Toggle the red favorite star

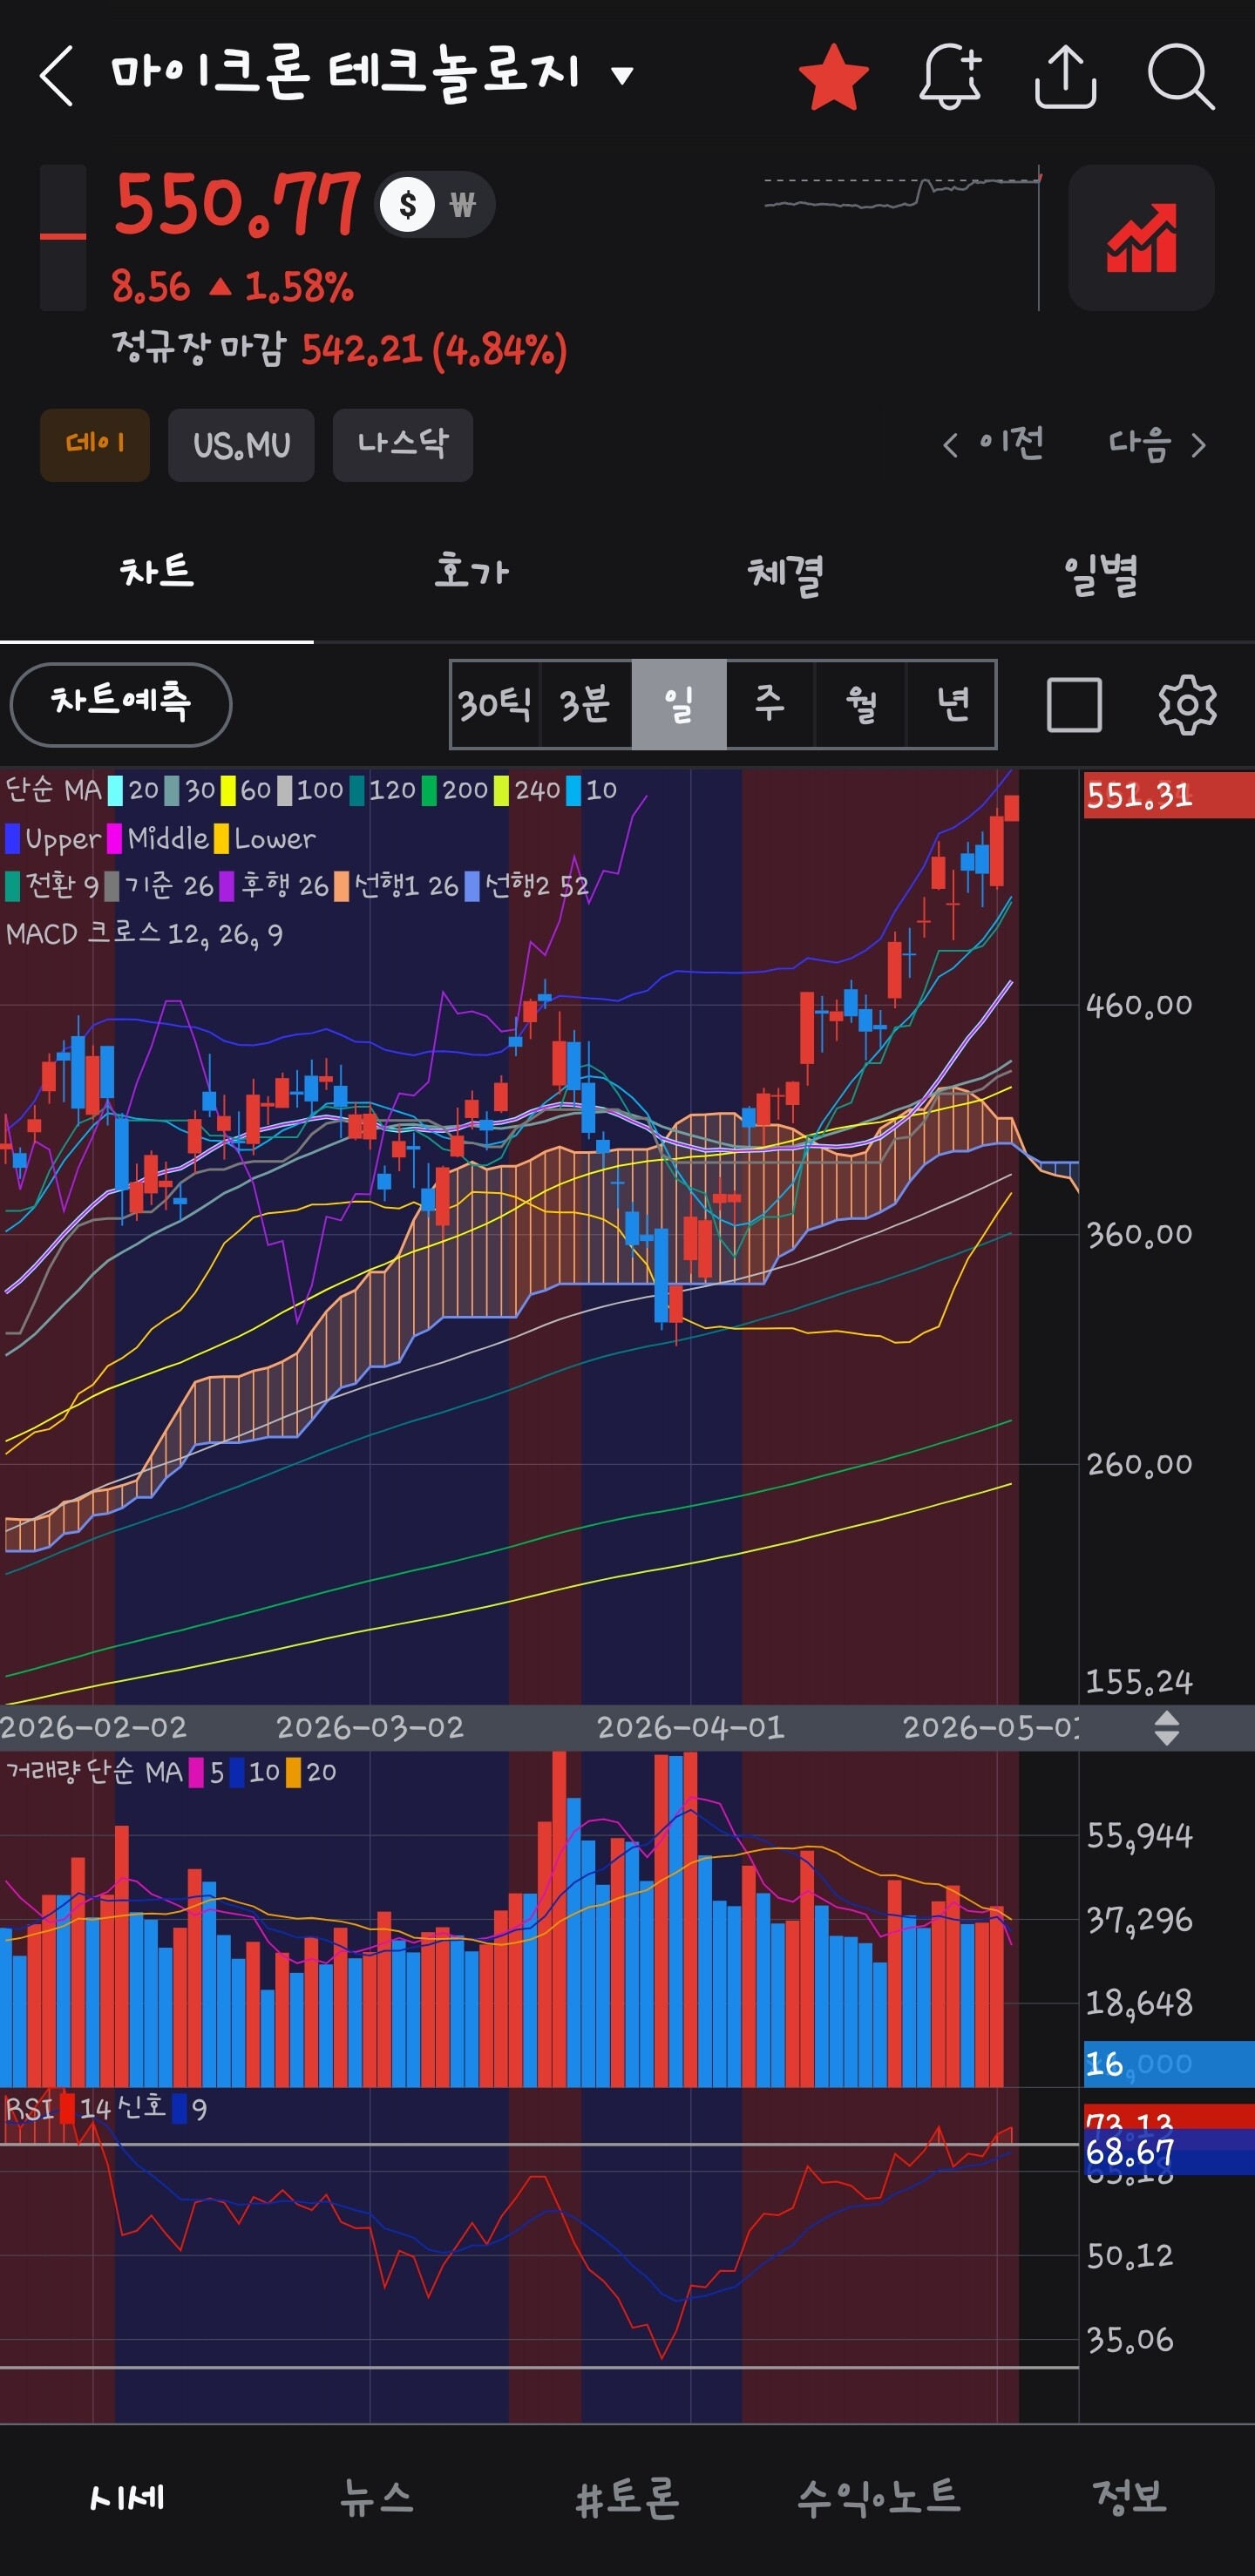[833, 76]
